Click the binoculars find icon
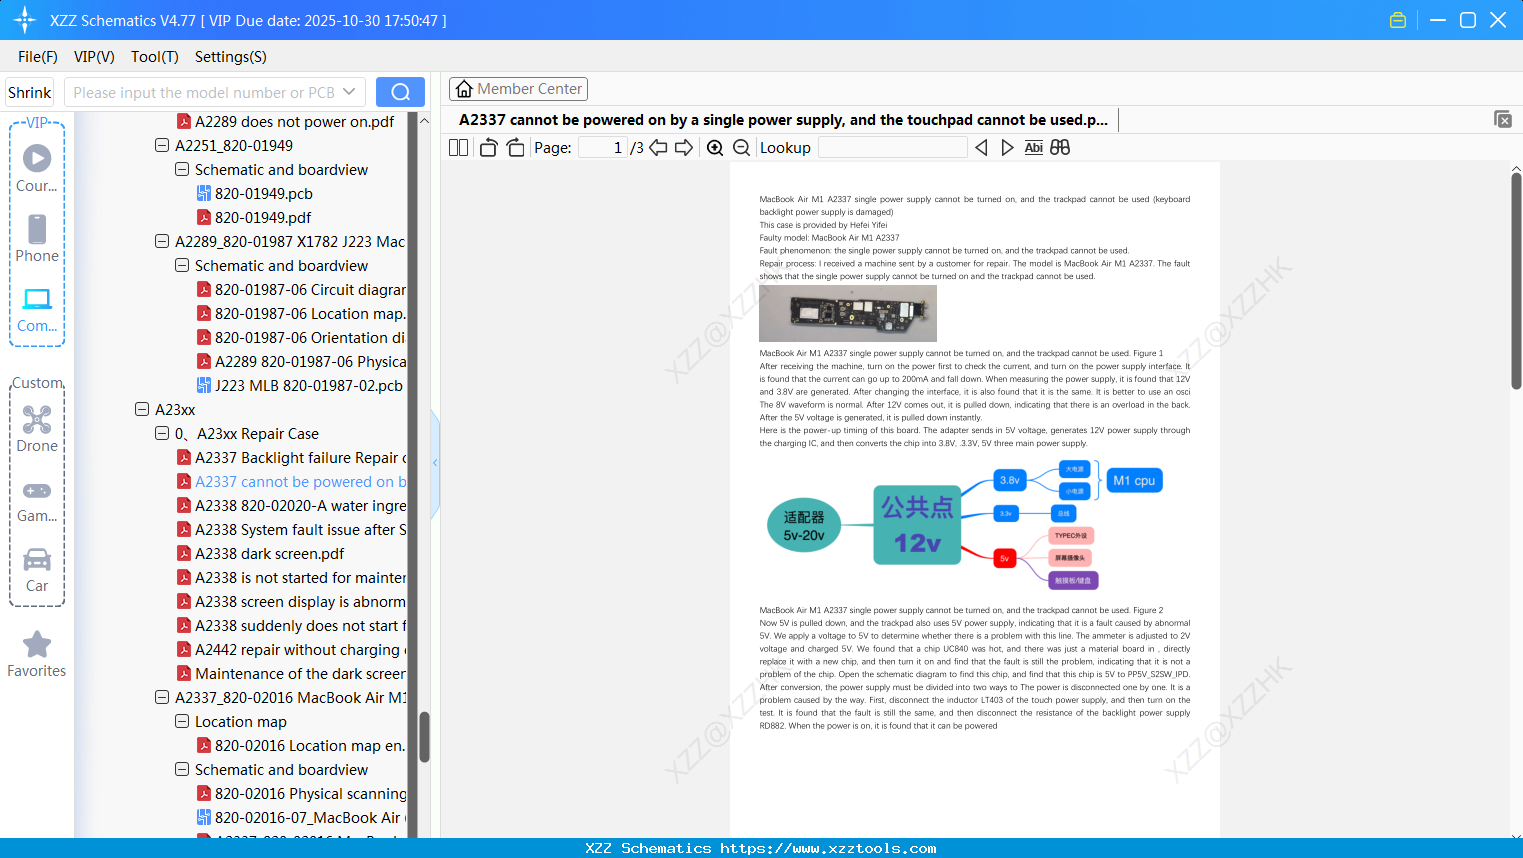This screenshot has height=858, width=1523. [x=1060, y=147]
